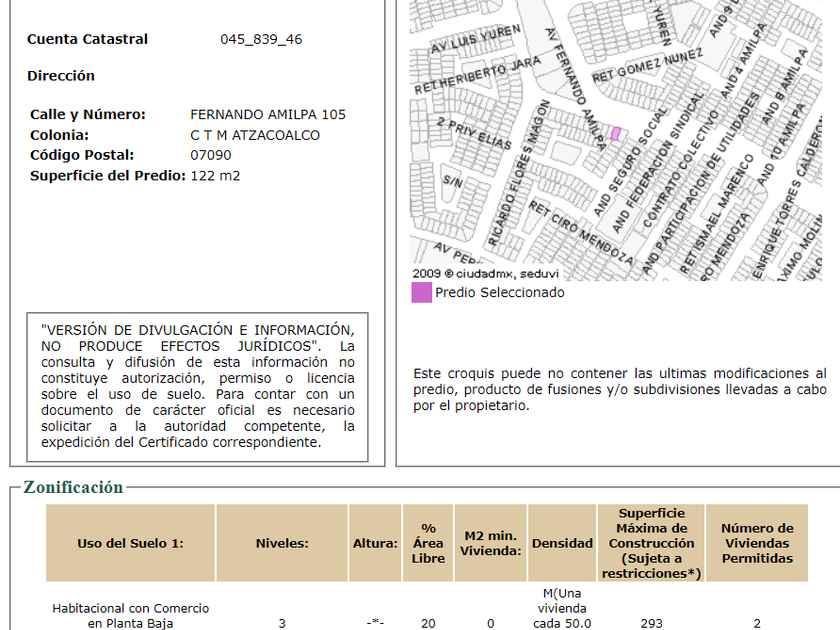Viewport: 840px width, 630px height.
Task: Click the 'Densidad' column header
Action: pos(562,543)
